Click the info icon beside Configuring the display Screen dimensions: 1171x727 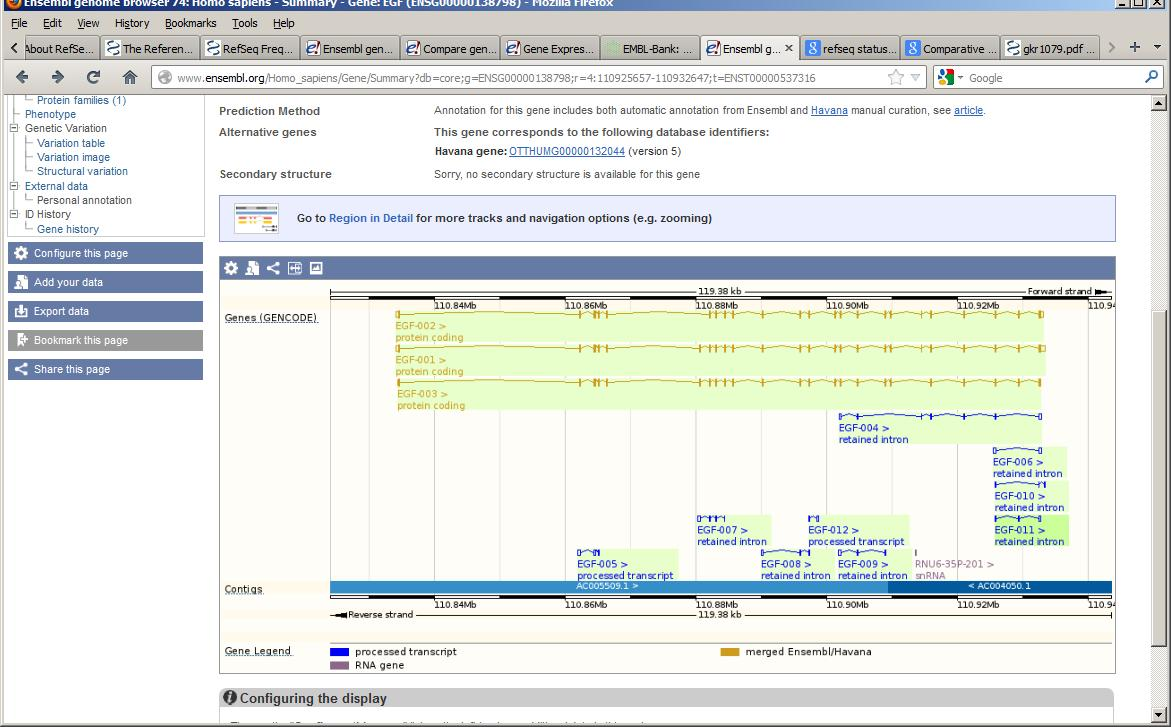coord(230,698)
